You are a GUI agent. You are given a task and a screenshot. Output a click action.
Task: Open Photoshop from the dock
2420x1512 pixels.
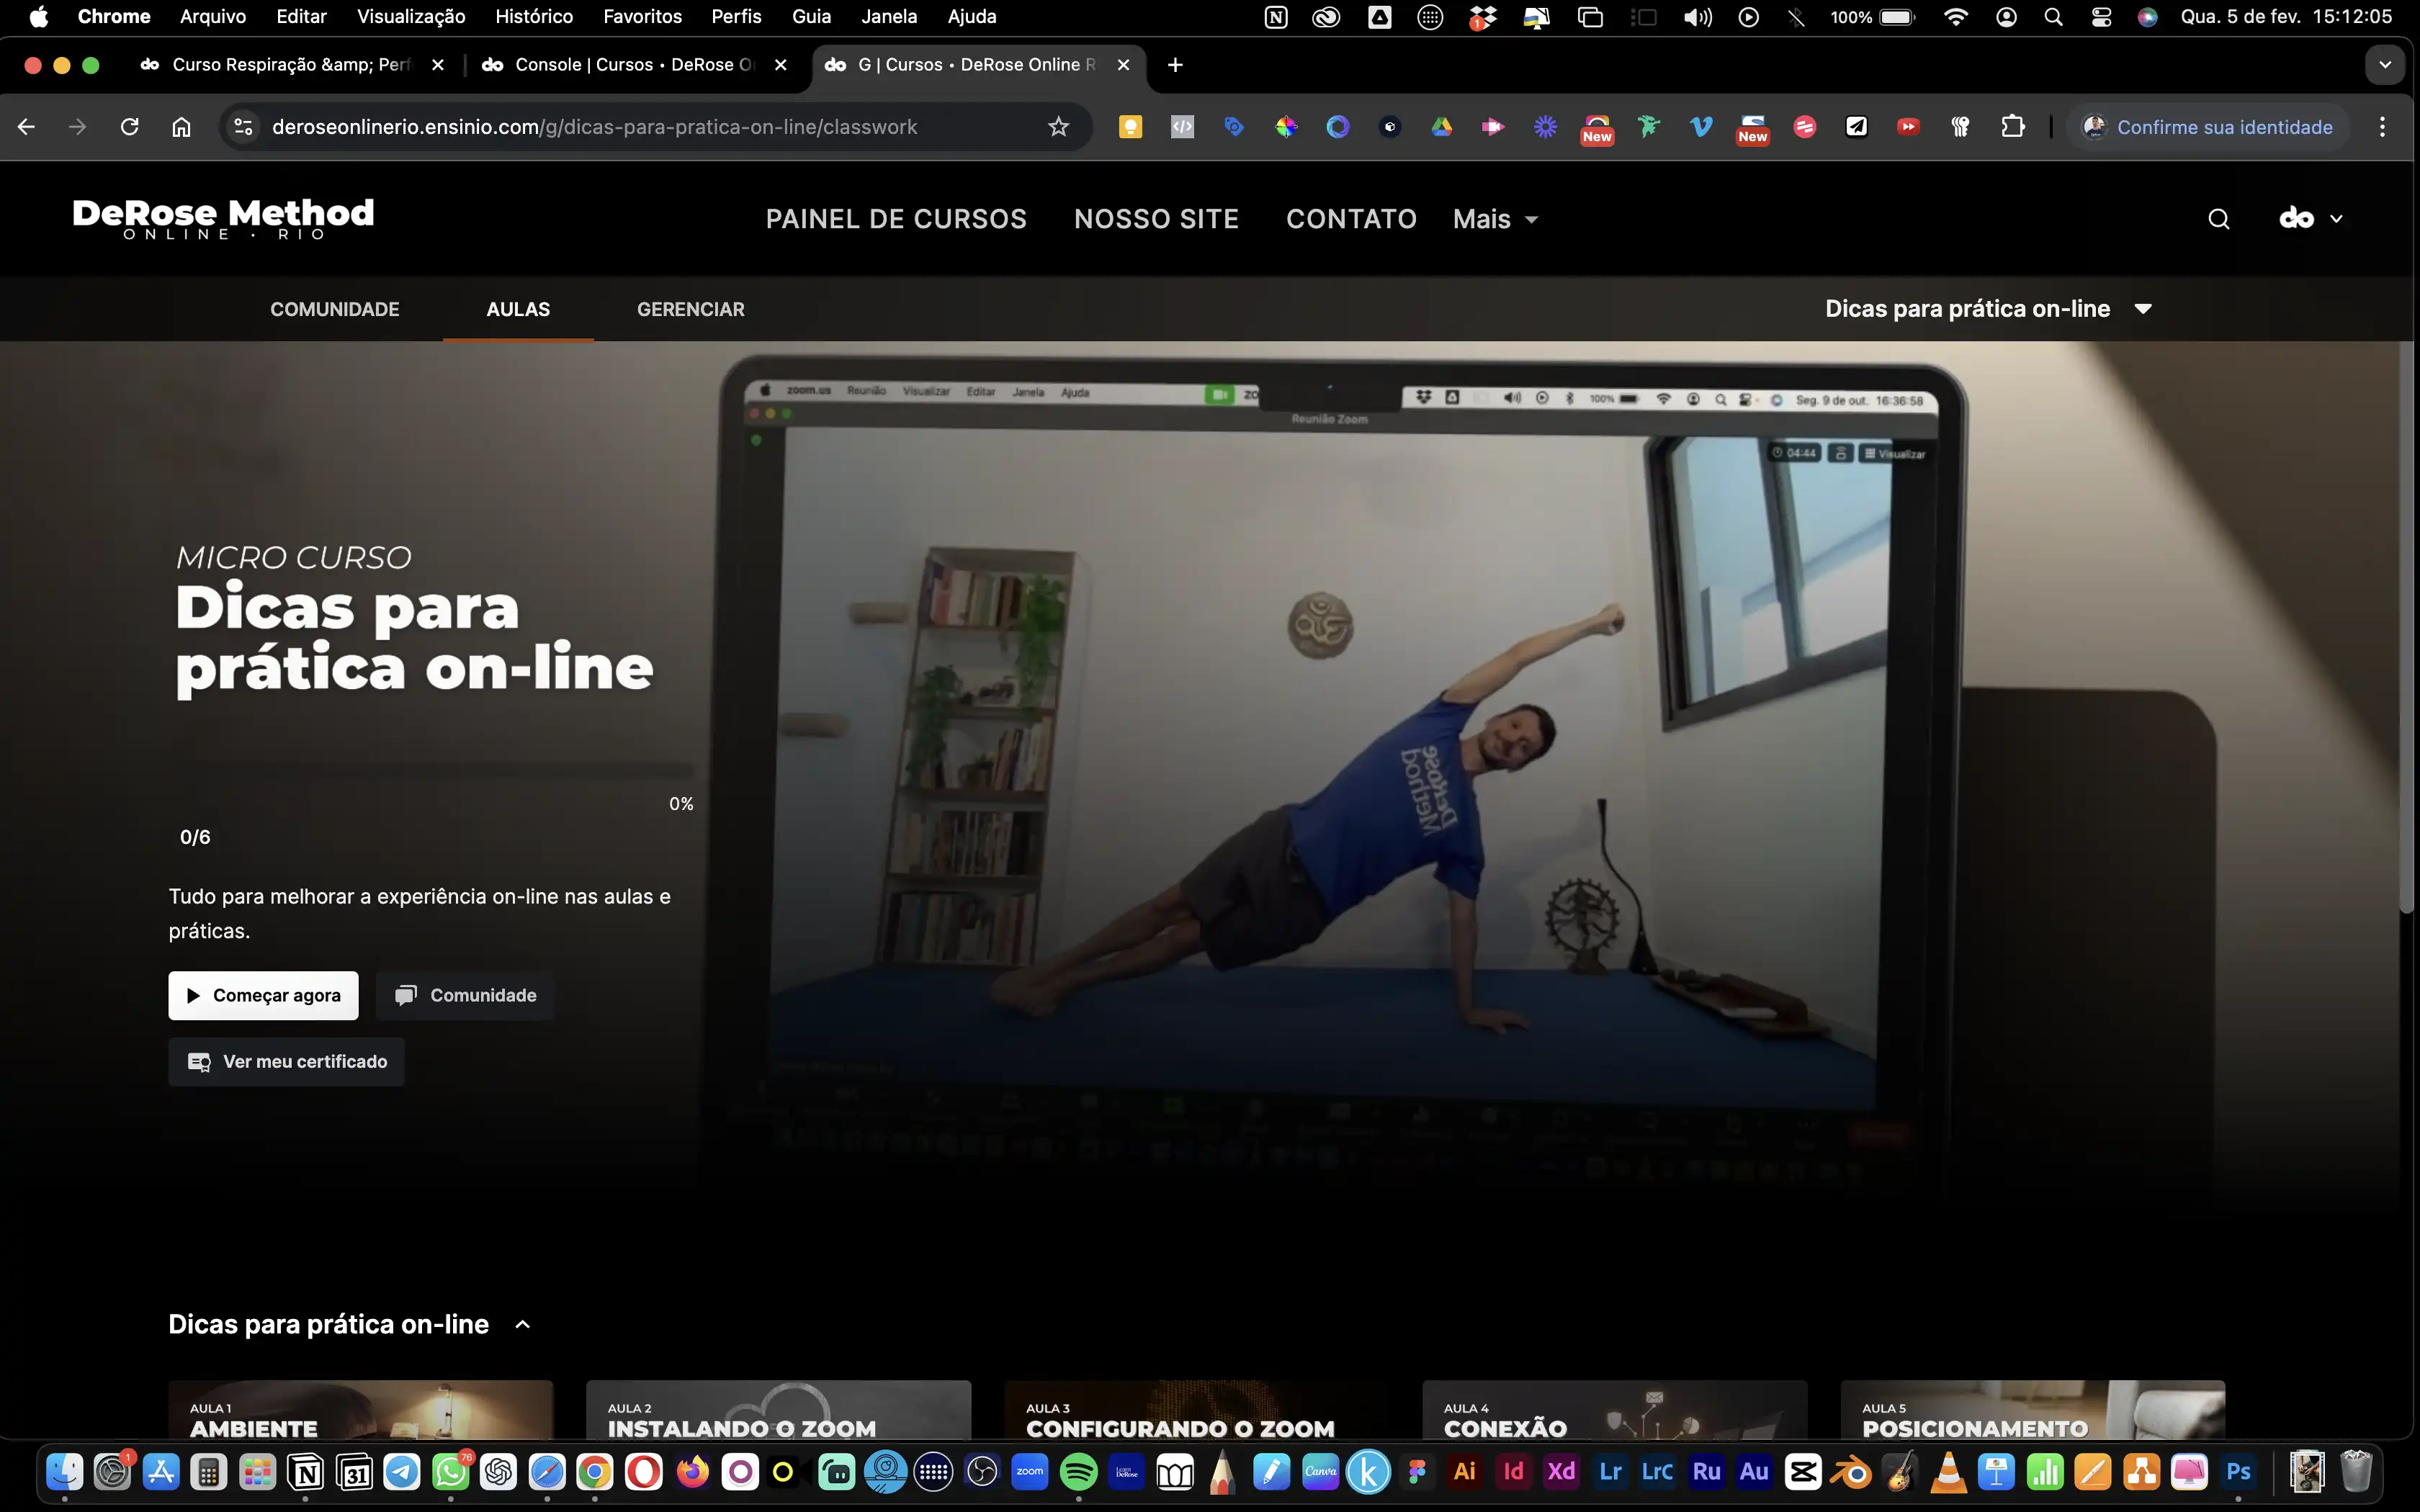2238,1472
